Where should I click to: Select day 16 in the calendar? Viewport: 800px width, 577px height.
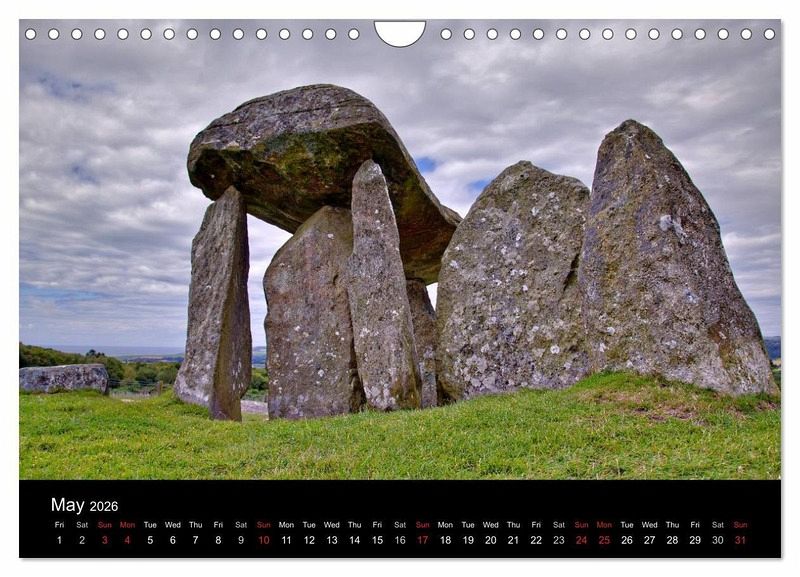click(x=400, y=540)
